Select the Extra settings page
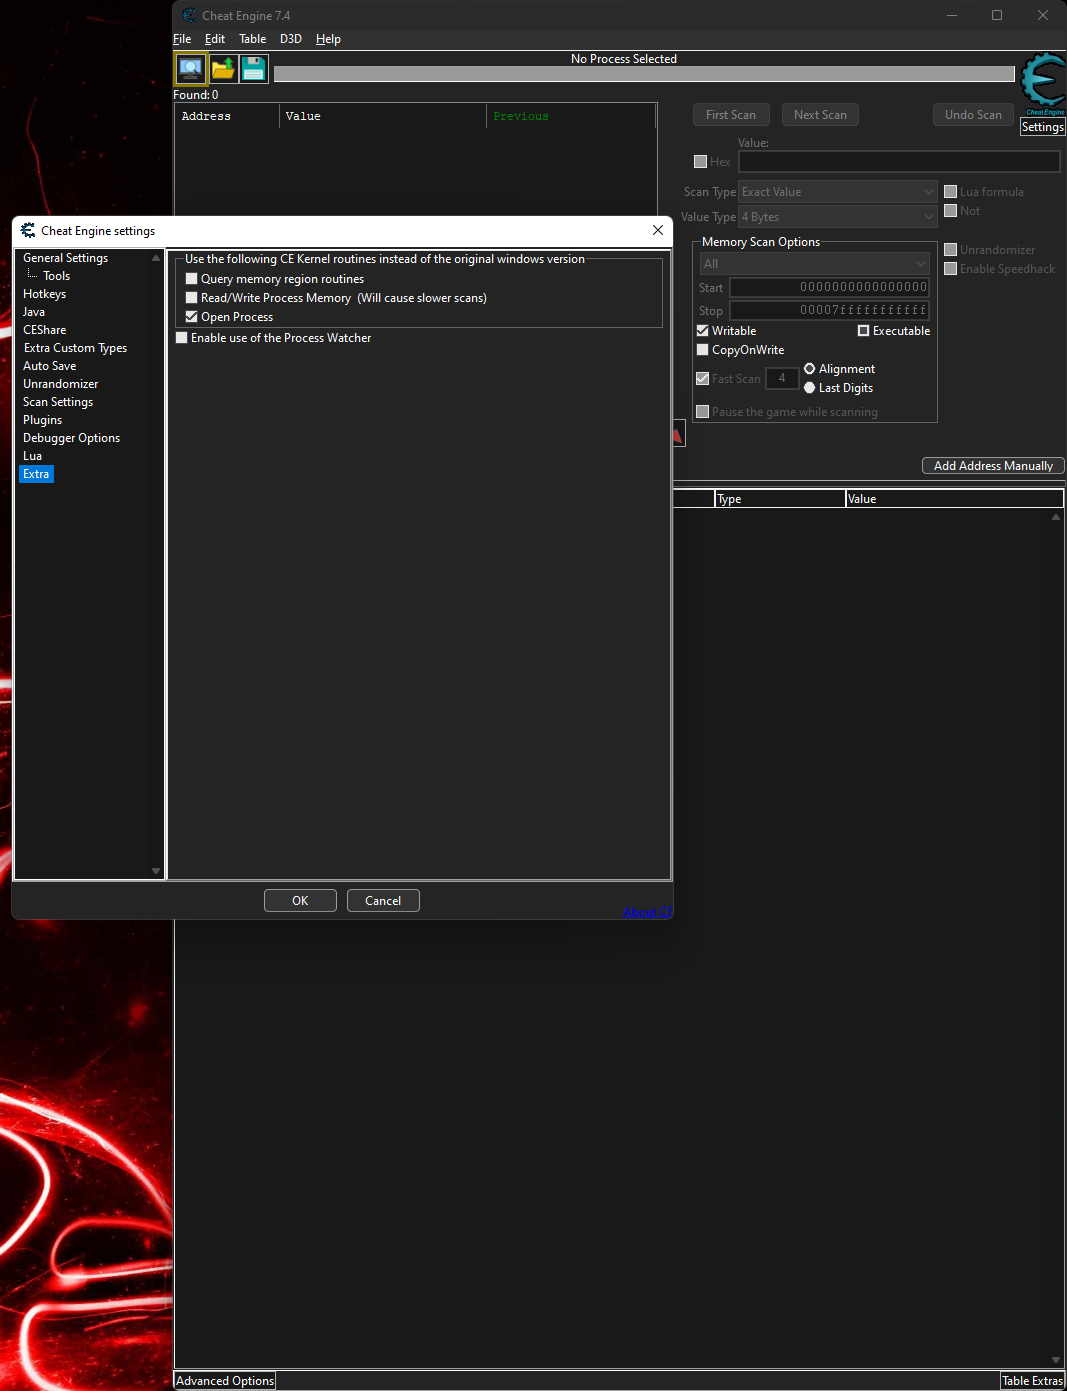Viewport: 1067px width, 1391px height. point(36,474)
